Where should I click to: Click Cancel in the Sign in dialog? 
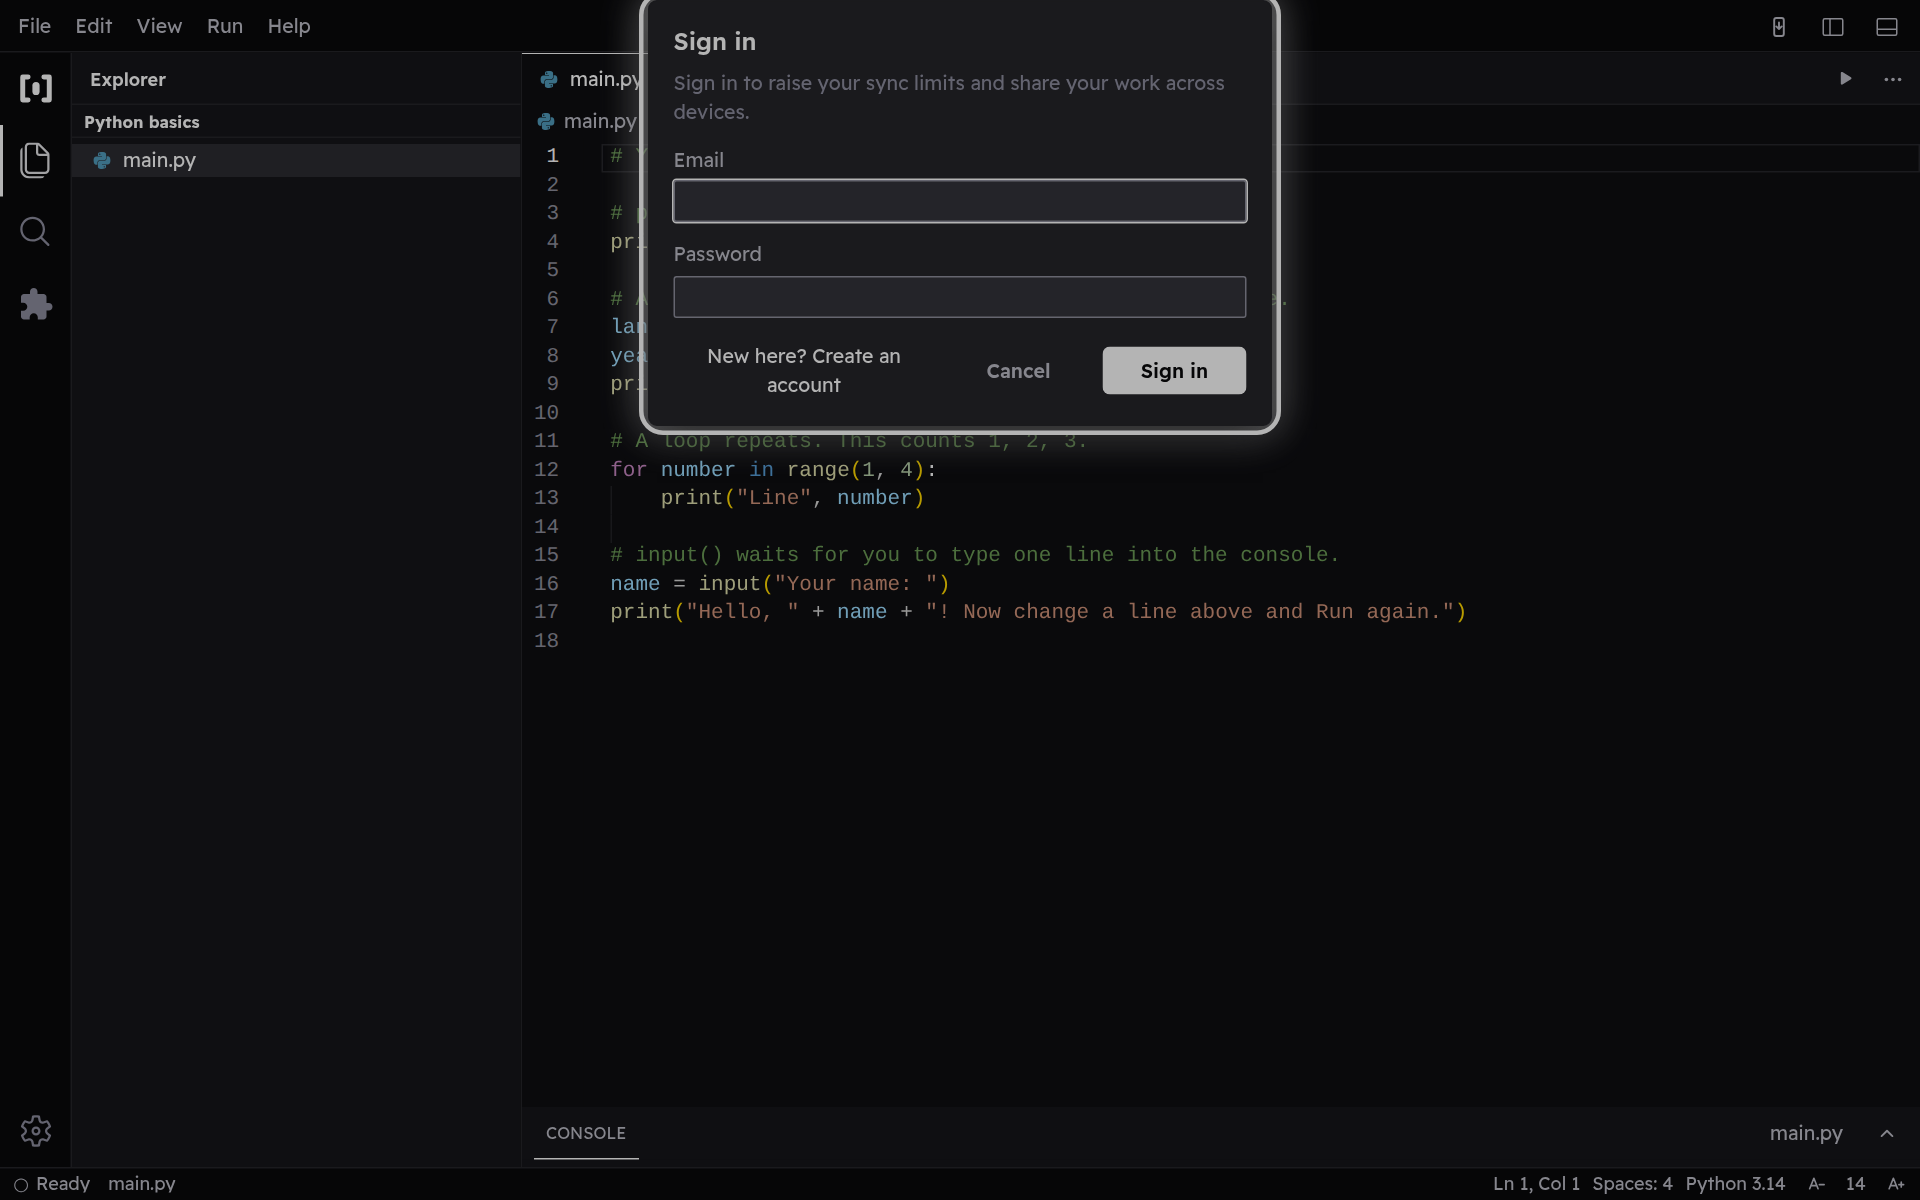point(1018,371)
